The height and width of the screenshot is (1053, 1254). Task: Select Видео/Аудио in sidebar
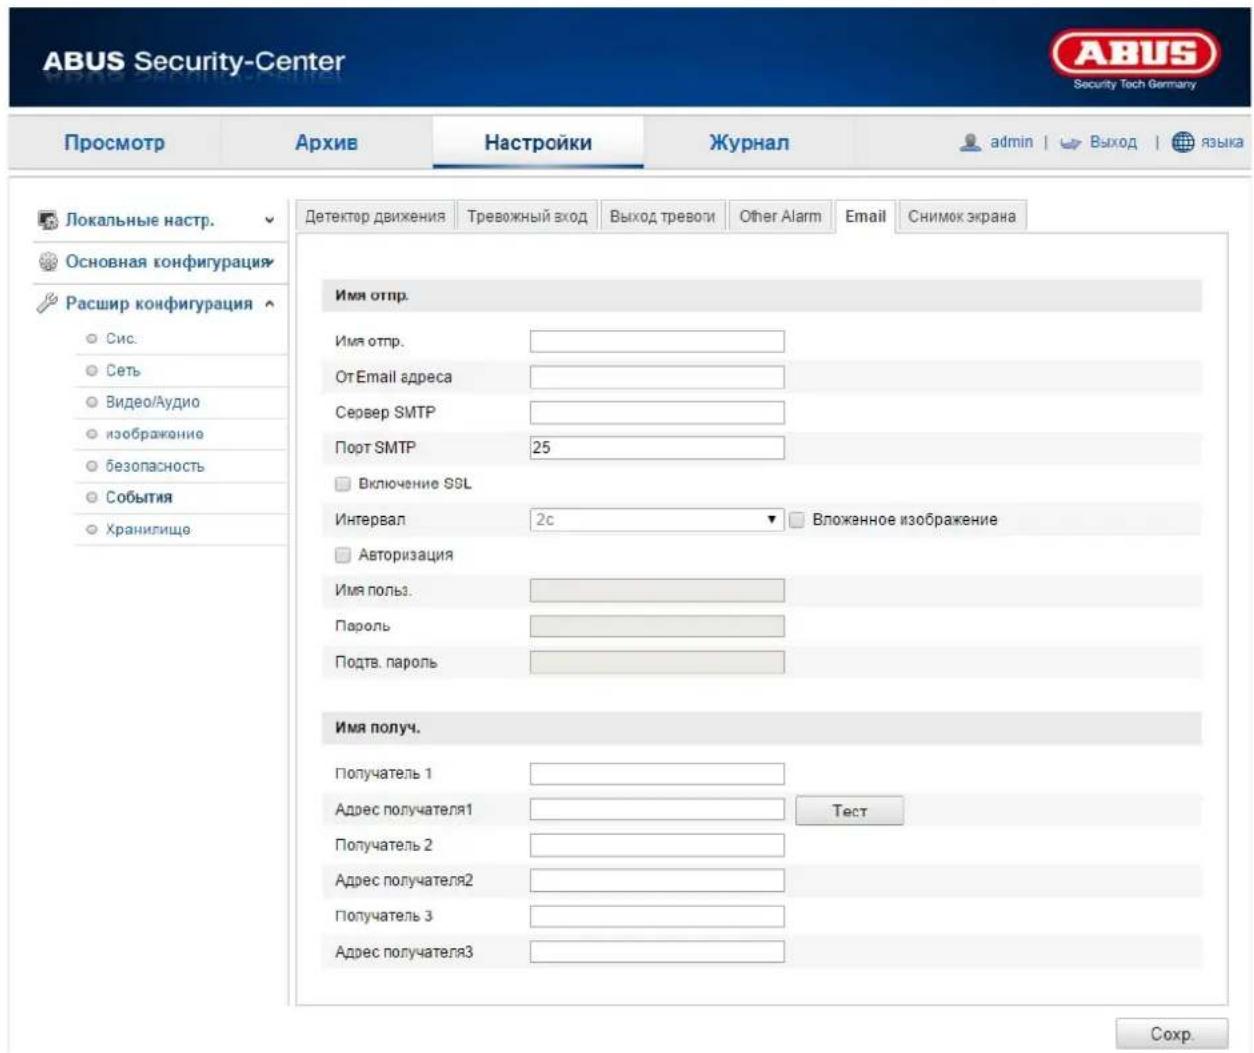tap(153, 402)
